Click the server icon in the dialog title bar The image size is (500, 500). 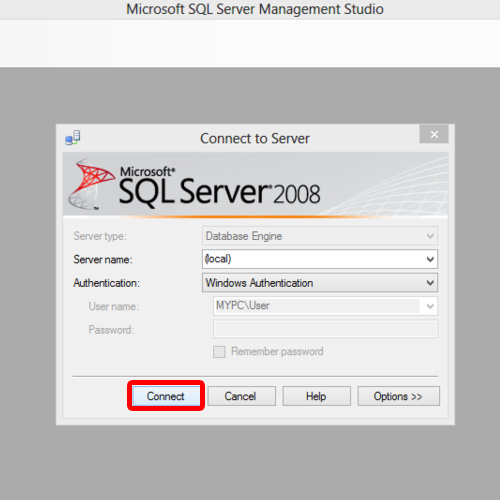coord(73,138)
